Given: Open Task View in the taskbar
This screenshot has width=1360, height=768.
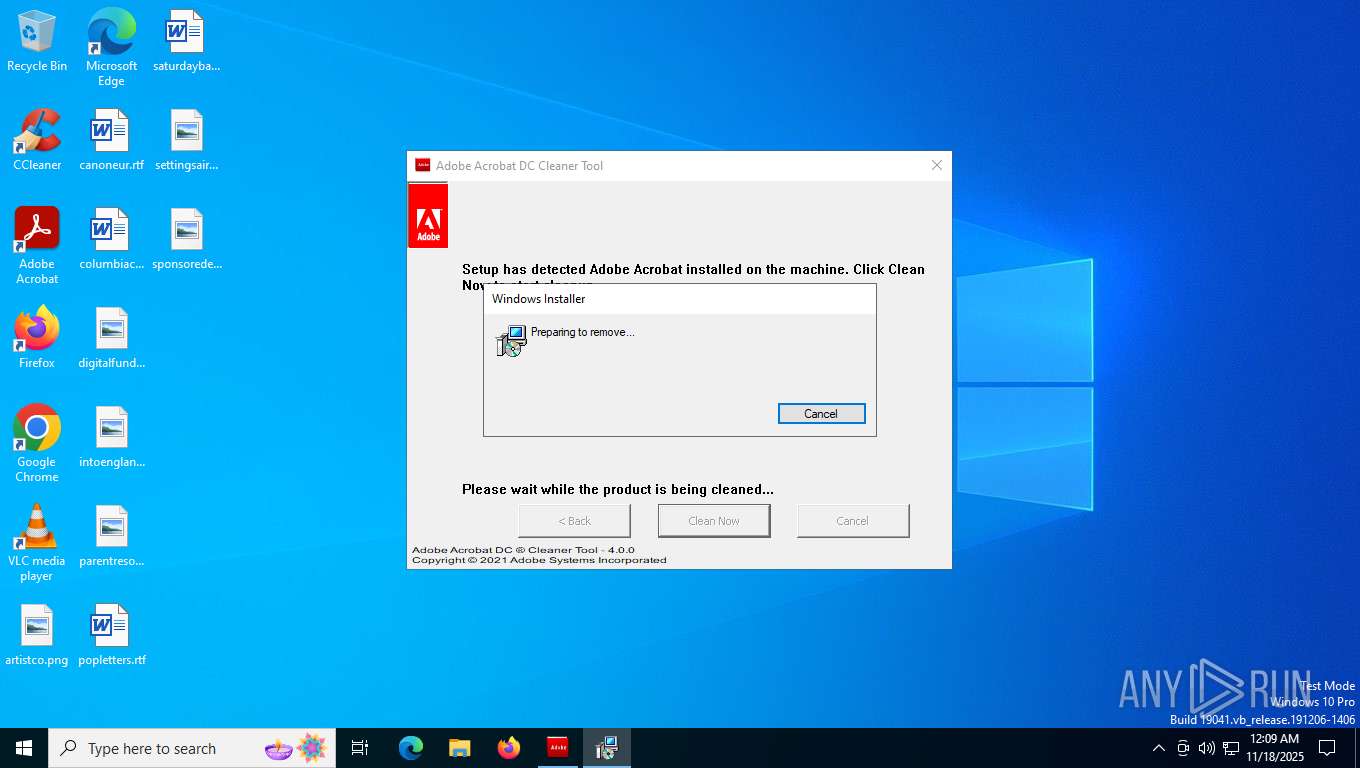Looking at the screenshot, I should point(360,748).
